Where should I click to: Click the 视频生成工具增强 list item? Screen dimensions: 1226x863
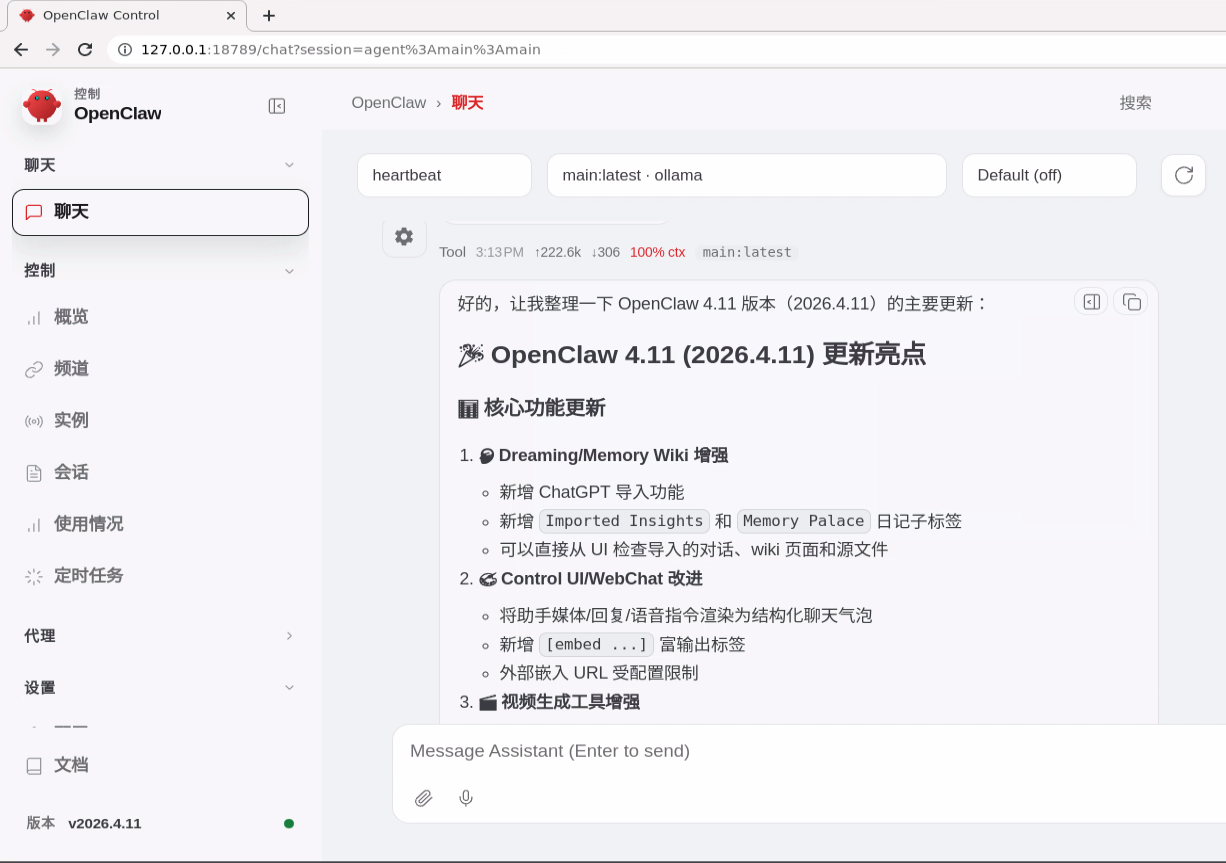tap(559, 702)
